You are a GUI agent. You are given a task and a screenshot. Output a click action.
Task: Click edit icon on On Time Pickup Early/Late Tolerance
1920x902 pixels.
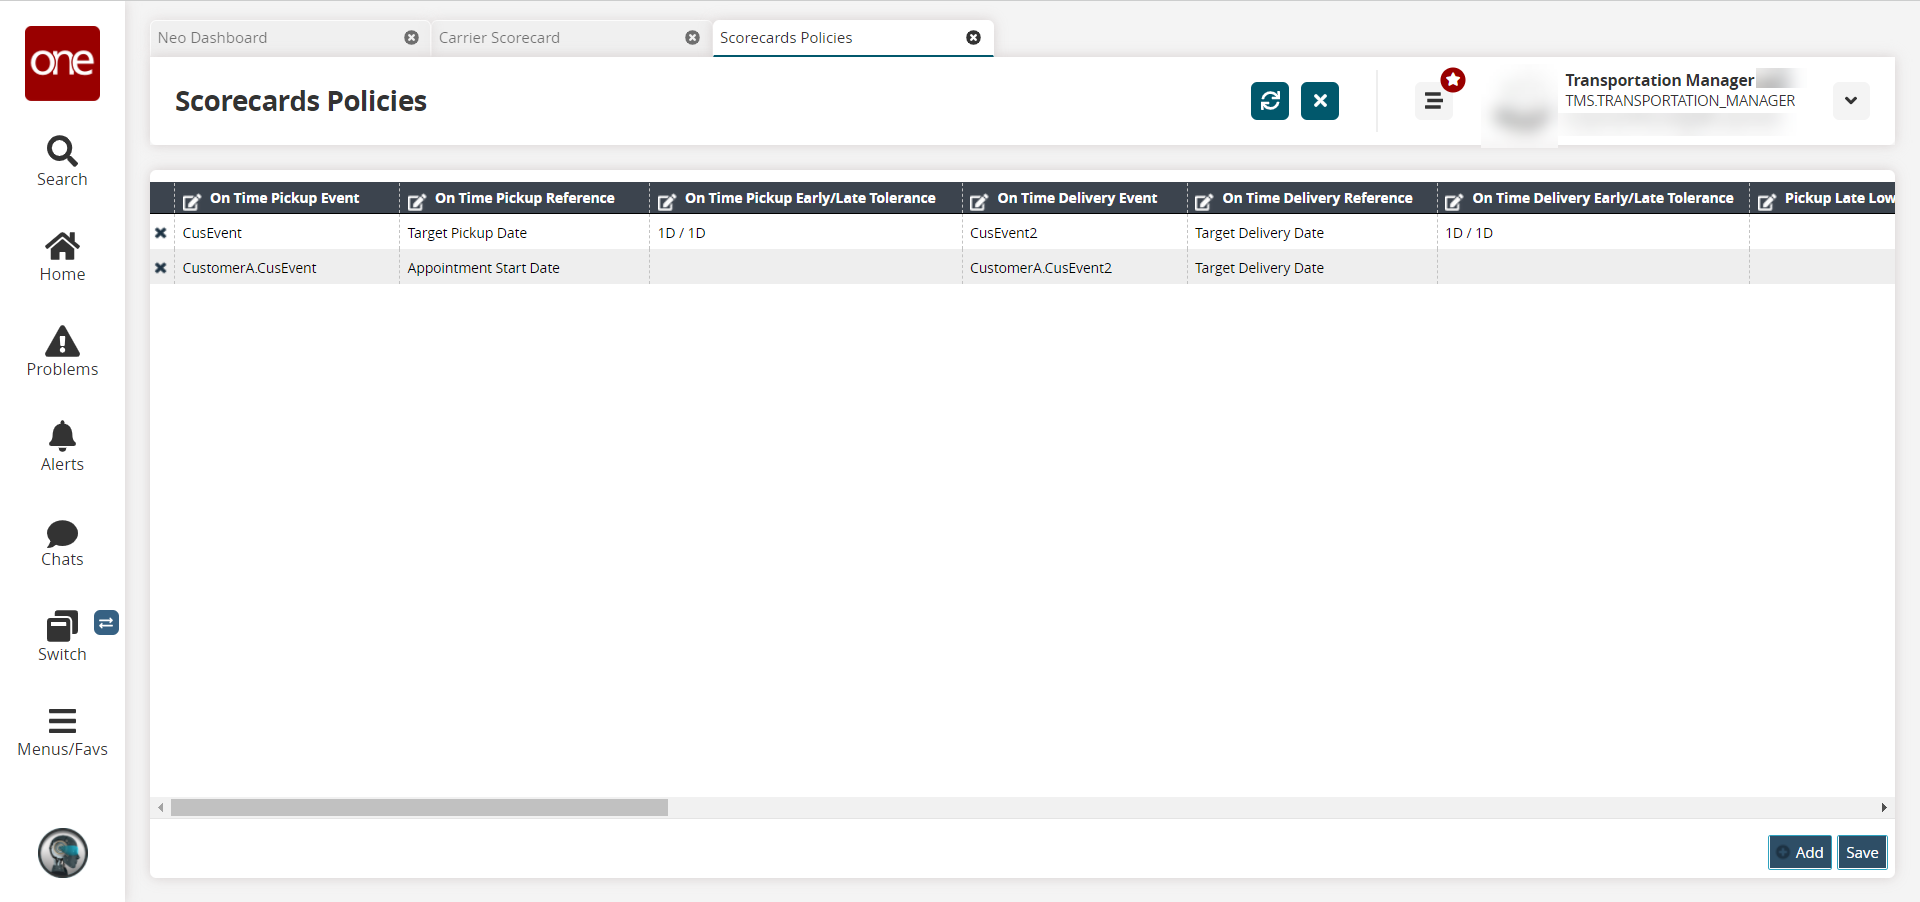[667, 200]
